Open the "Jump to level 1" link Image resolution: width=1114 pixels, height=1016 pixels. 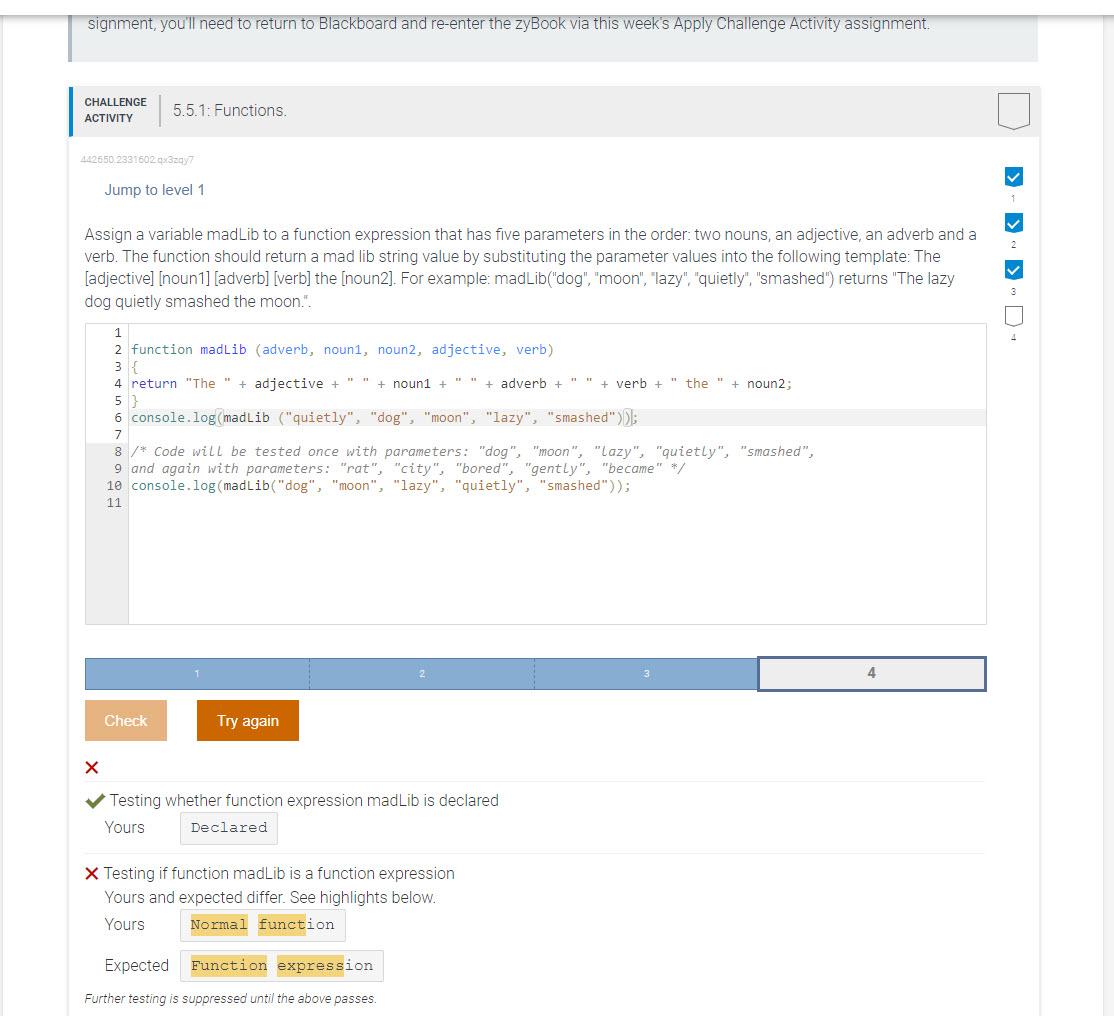(x=154, y=189)
